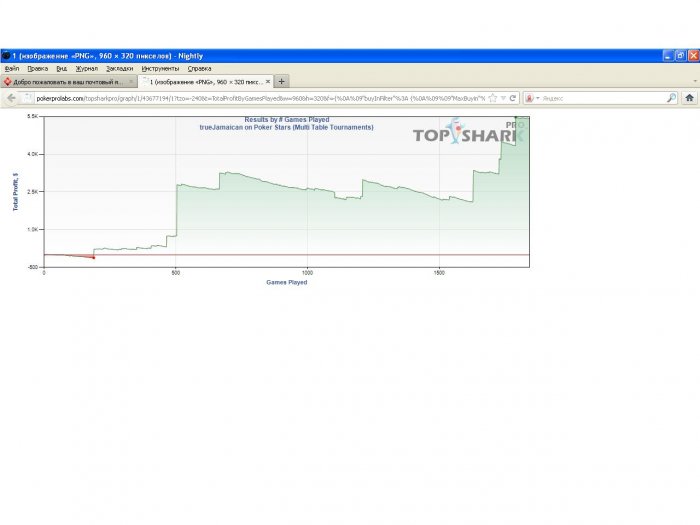The width and height of the screenshot is (700, 525).
Task: Go back with the back arrow
Action: 11,98
